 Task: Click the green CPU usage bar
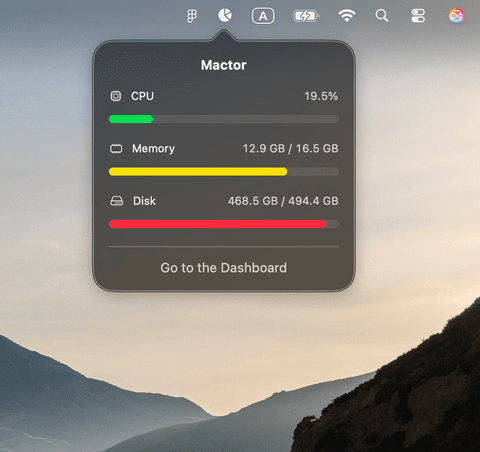click(x=131, y=119)
